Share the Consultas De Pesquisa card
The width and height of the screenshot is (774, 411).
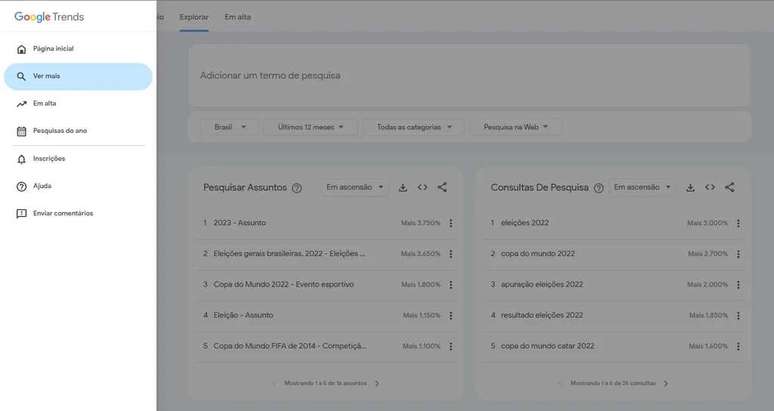tap(730, 187)
